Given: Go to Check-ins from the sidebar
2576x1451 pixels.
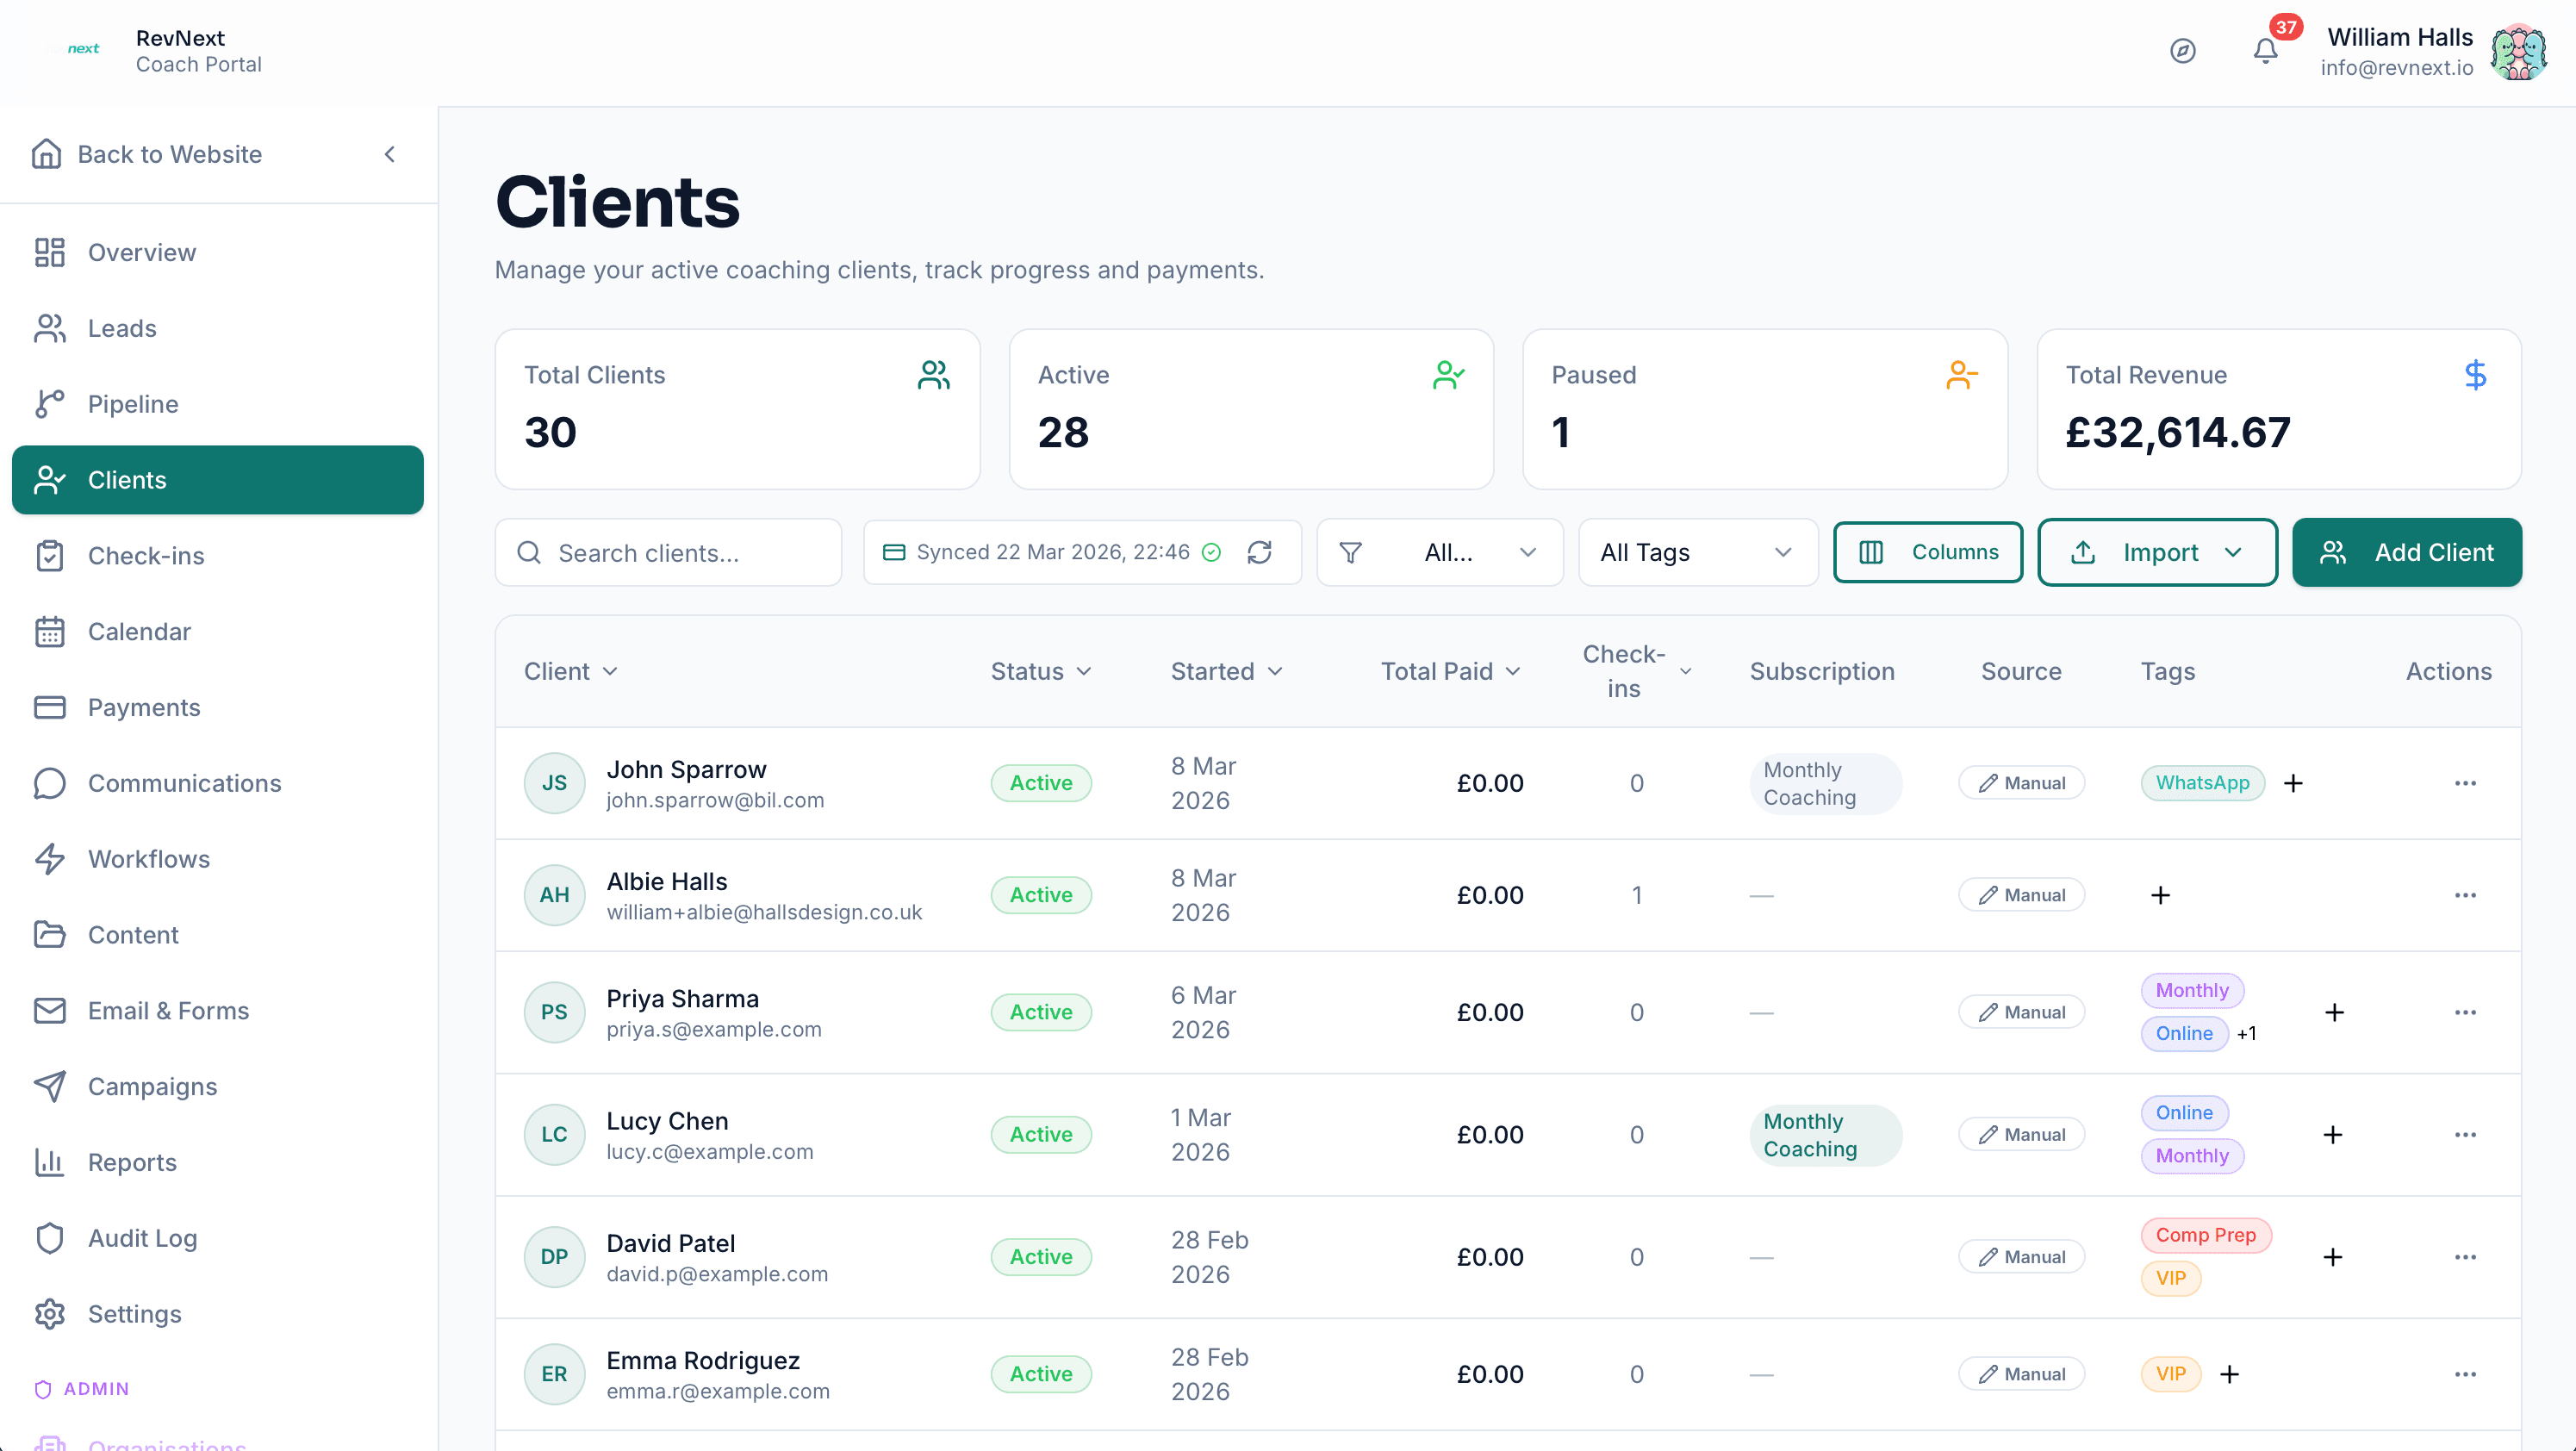Looking at the screenshot, I should [x=145, y=556].
